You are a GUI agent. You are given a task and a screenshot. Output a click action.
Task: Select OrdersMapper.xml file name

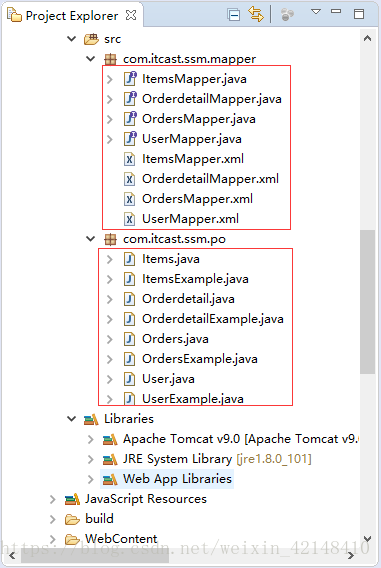point(197,199)
